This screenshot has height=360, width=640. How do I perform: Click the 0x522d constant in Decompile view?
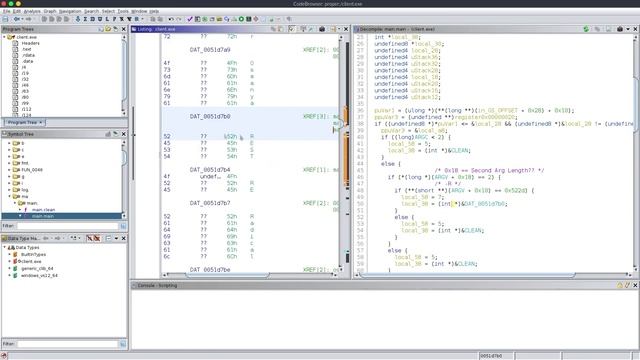(x=516, y=190)
